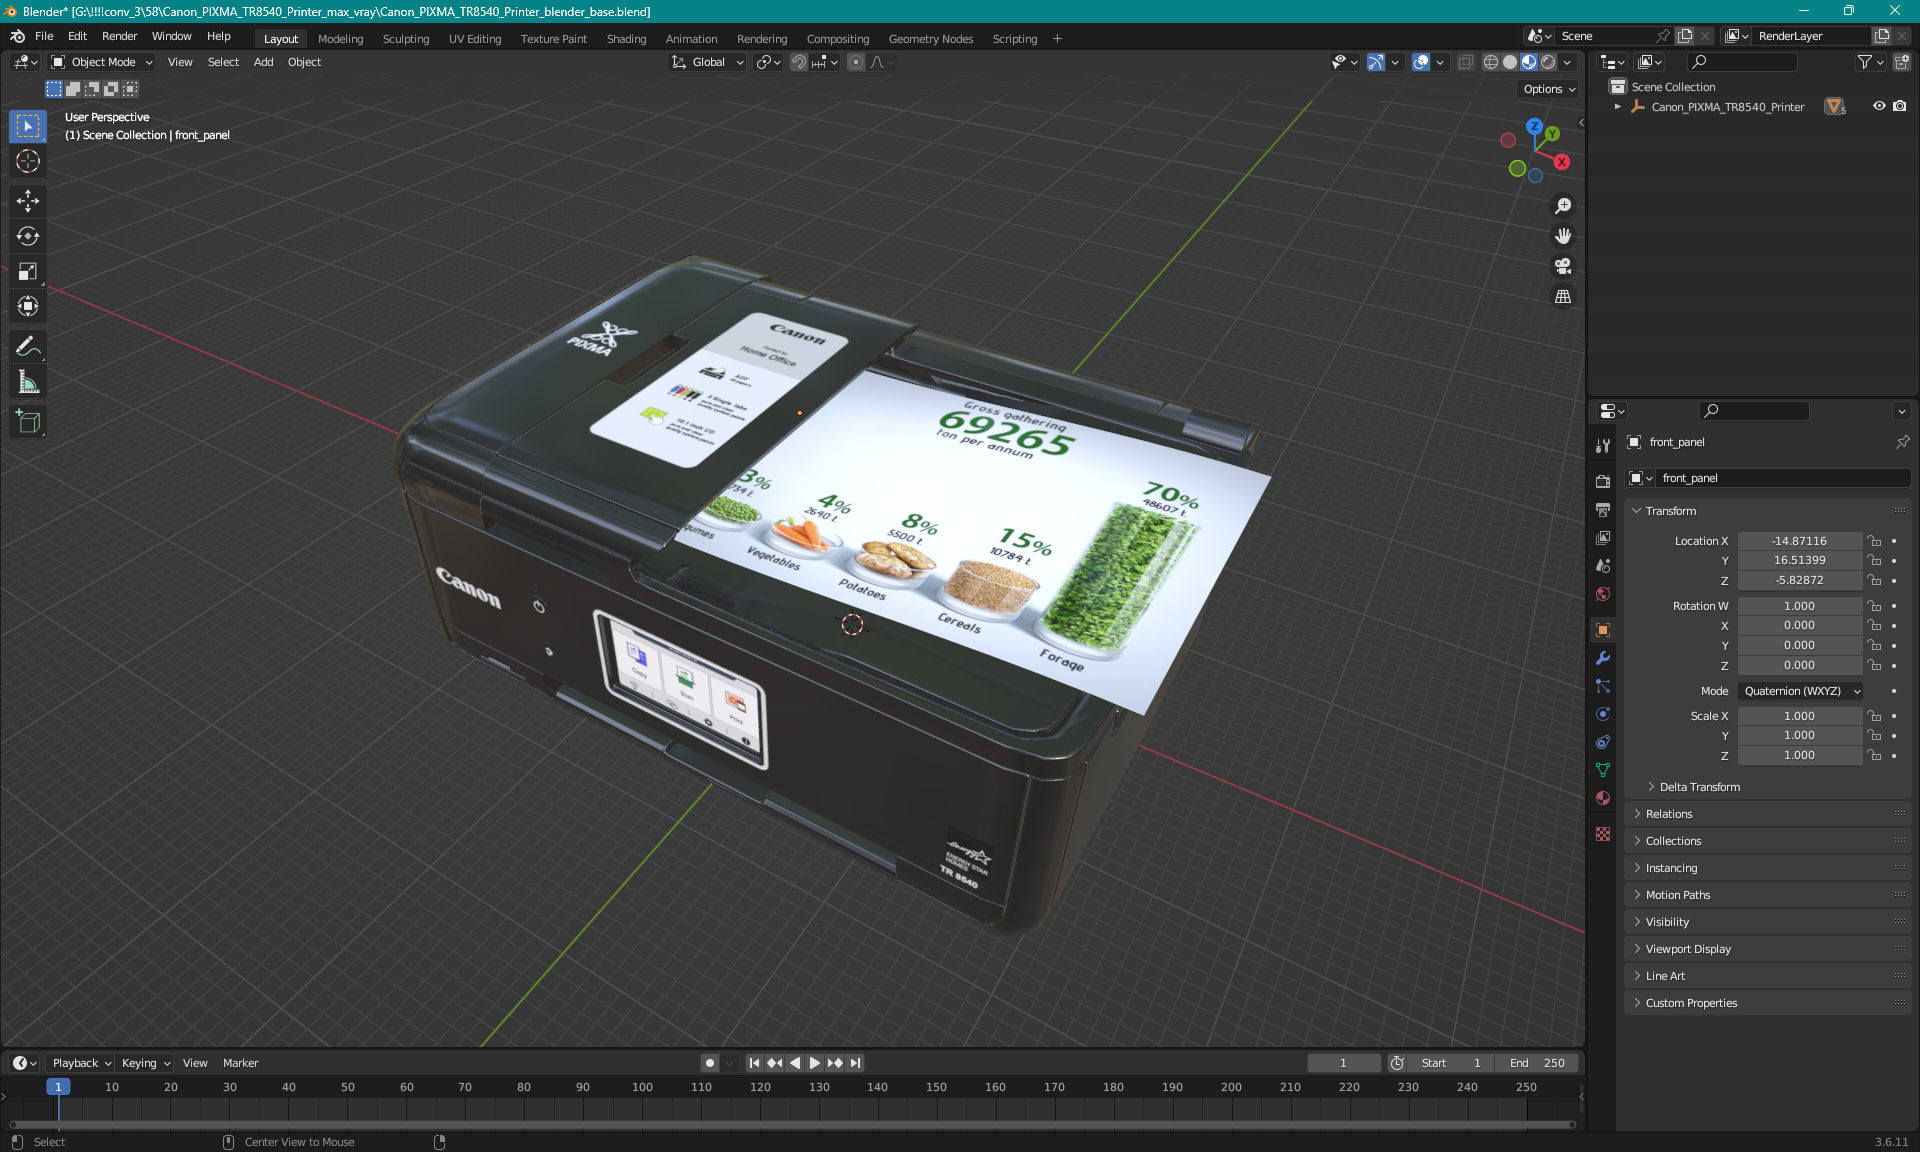This screenshot has width=1920, height=1152.
Task: Toggle Location X lock
Action: point(1875,541)
